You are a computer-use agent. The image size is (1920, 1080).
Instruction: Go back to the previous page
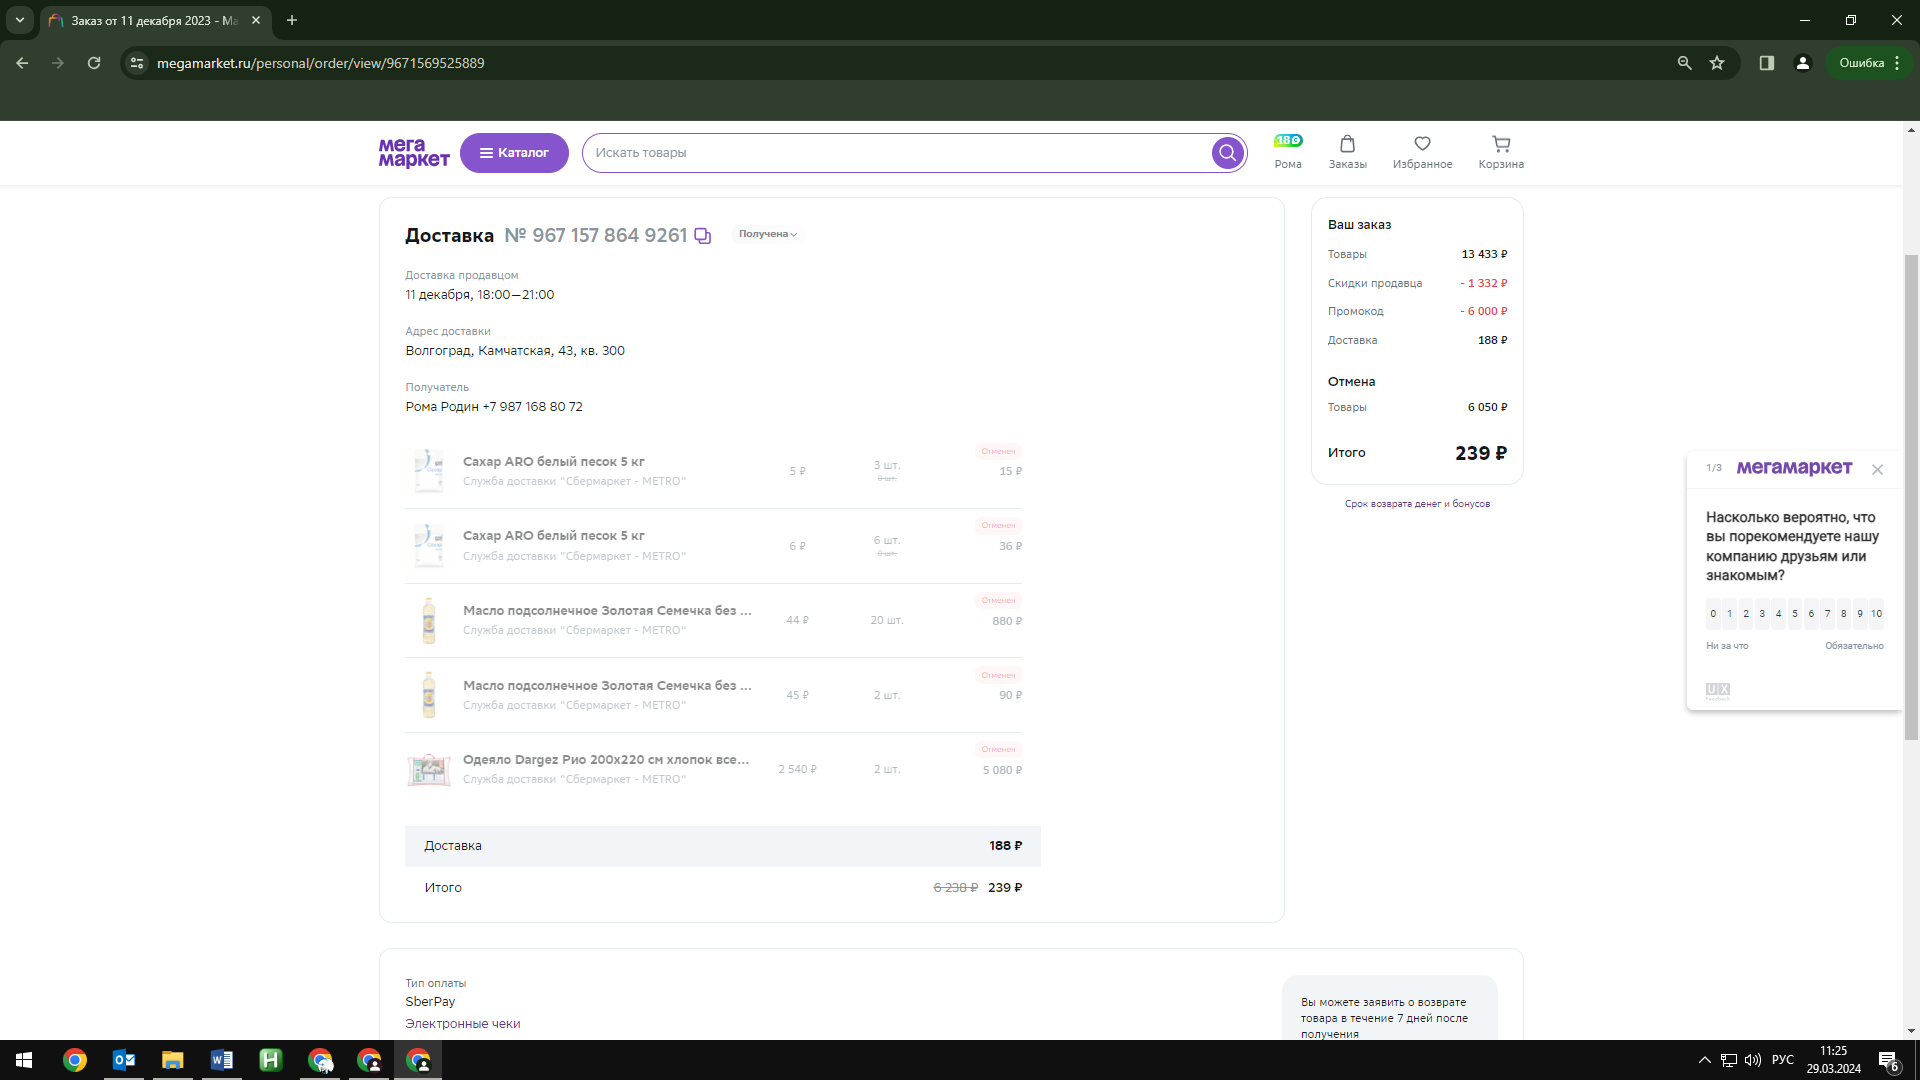(22, 63)
